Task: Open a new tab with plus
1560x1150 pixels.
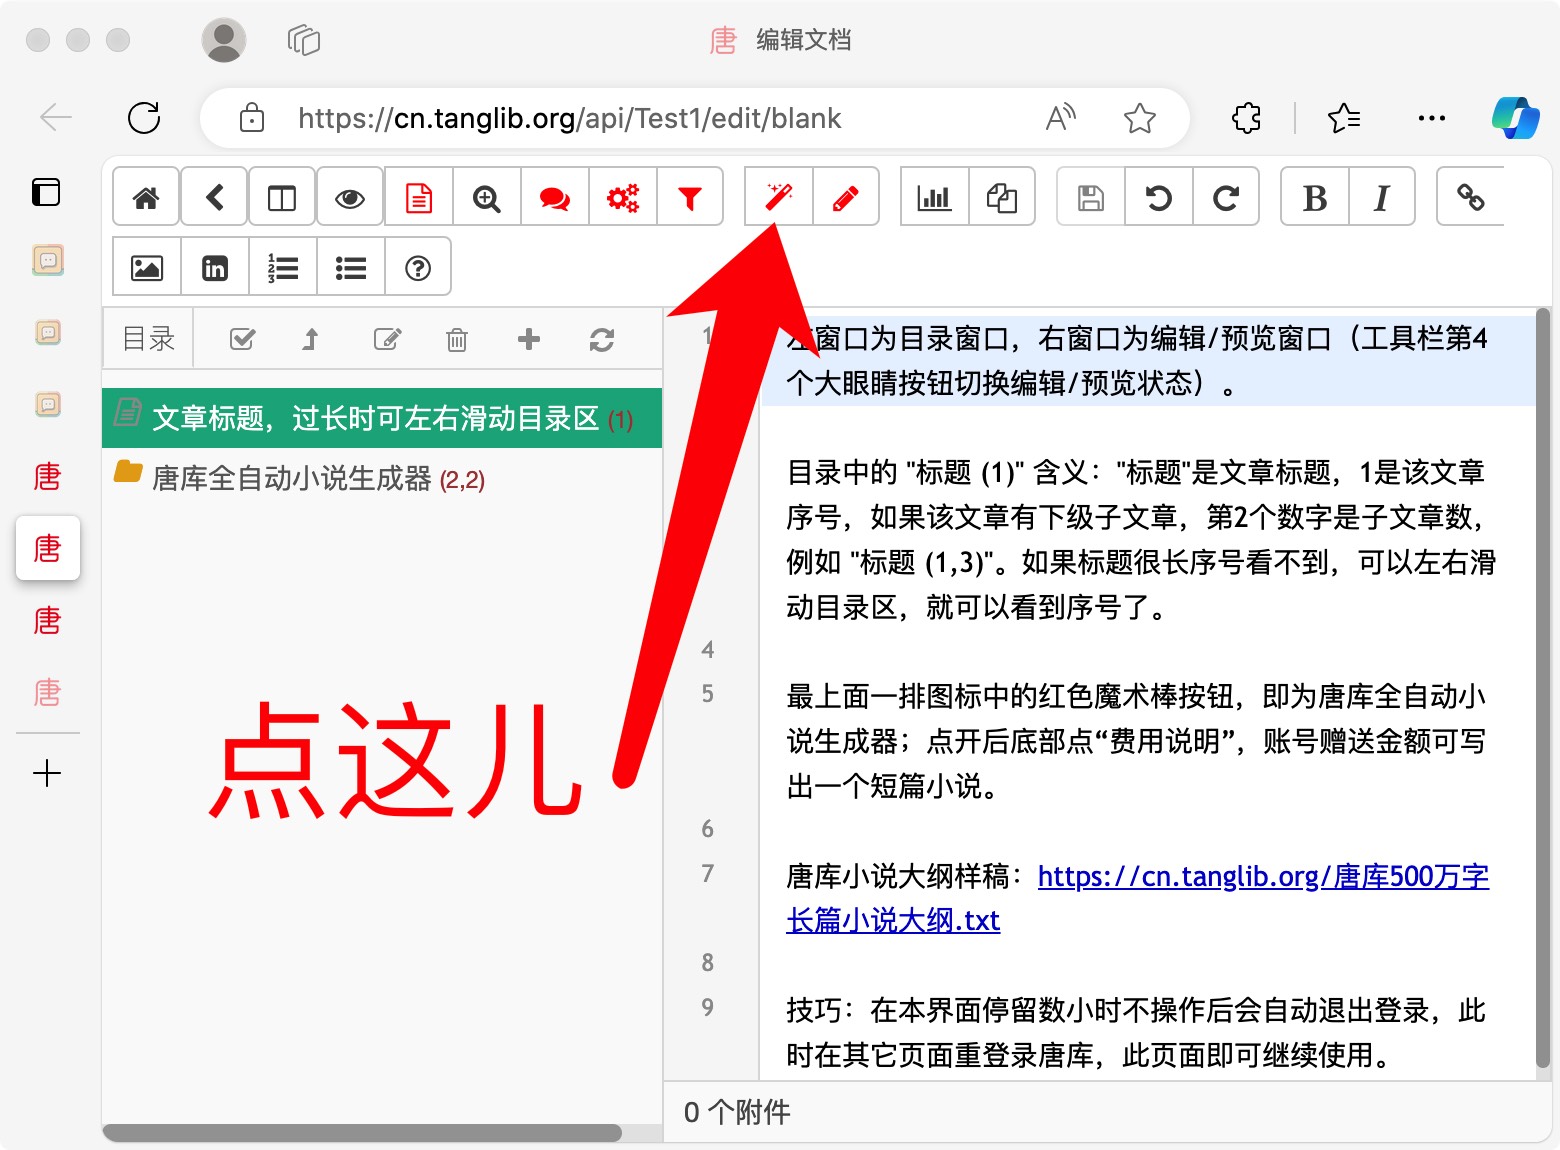Action: 47,773
